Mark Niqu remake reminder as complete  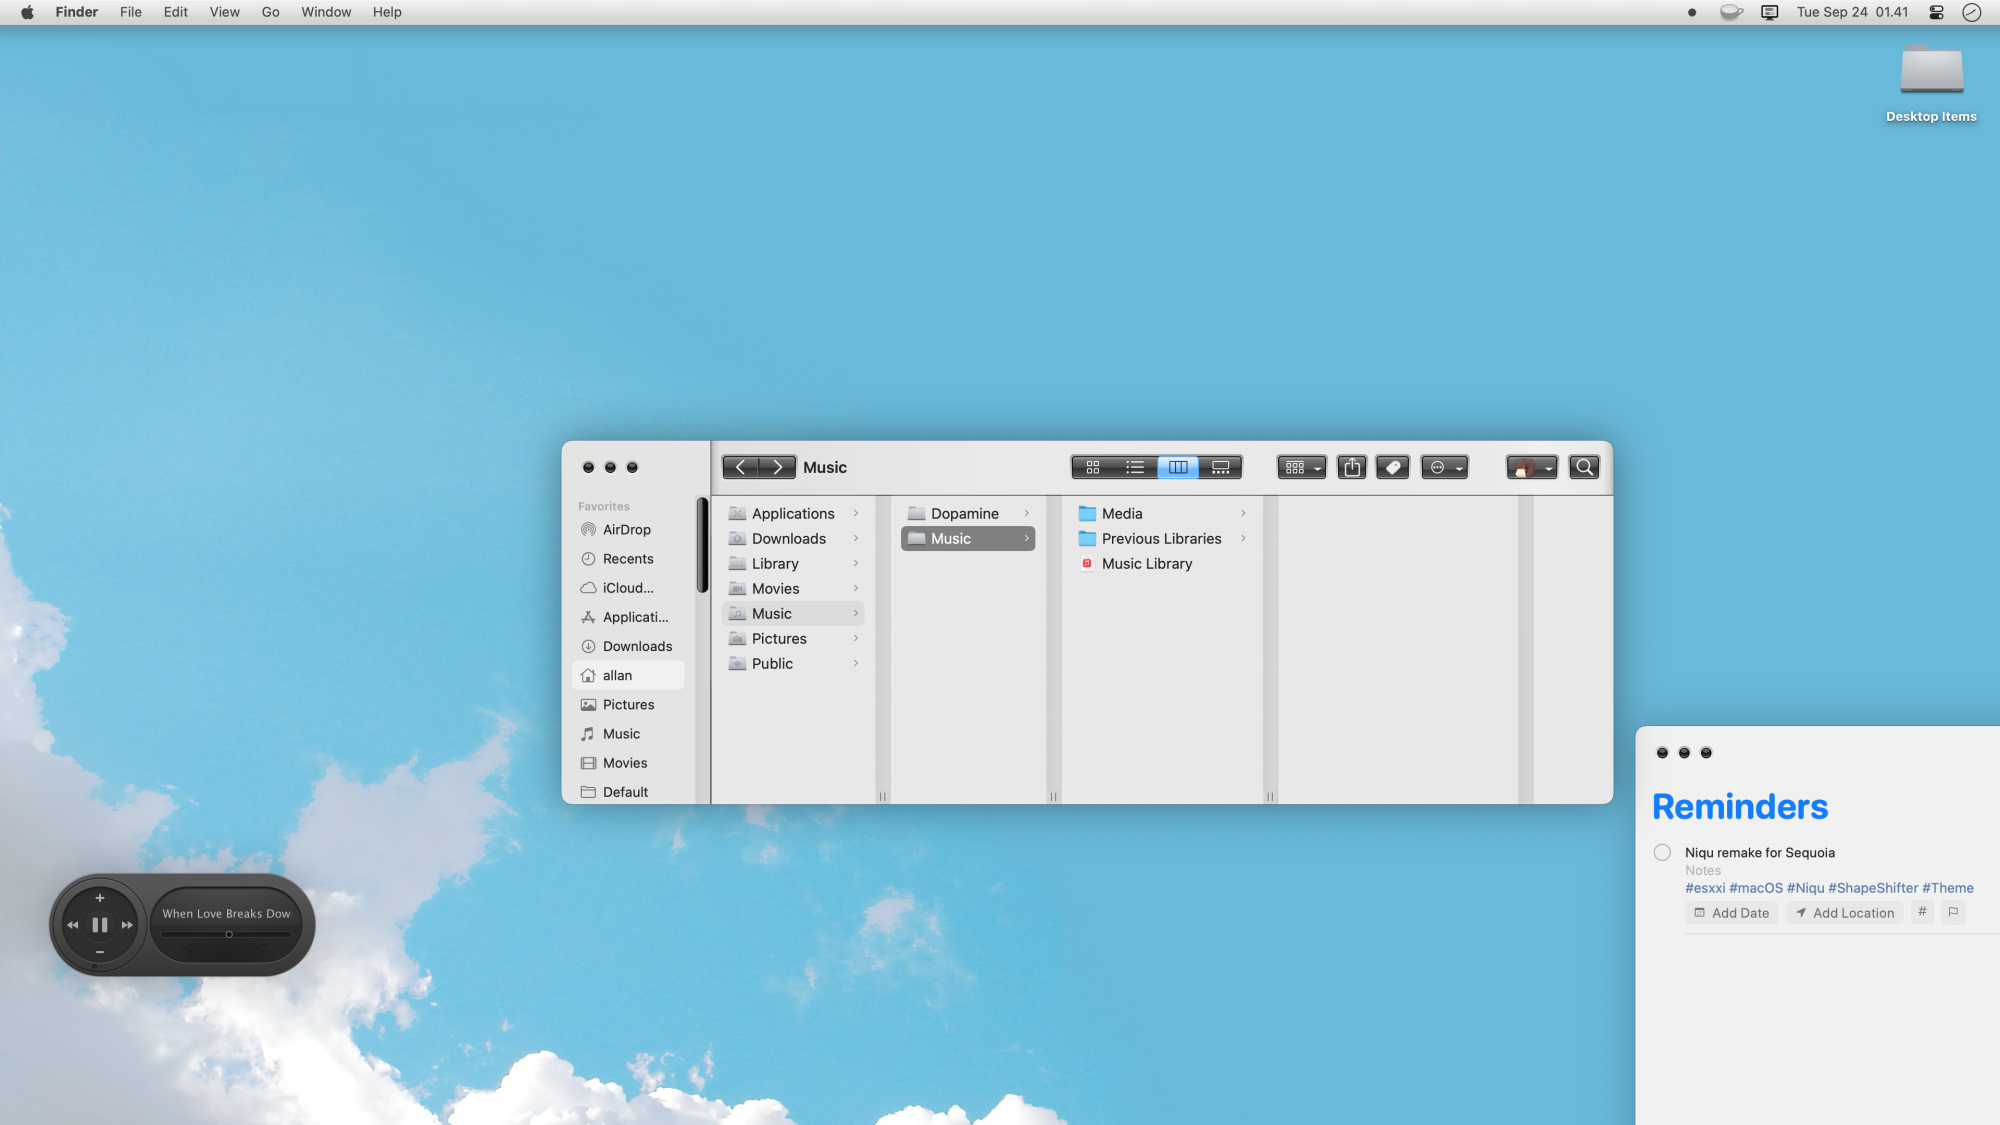point(1662,853)
